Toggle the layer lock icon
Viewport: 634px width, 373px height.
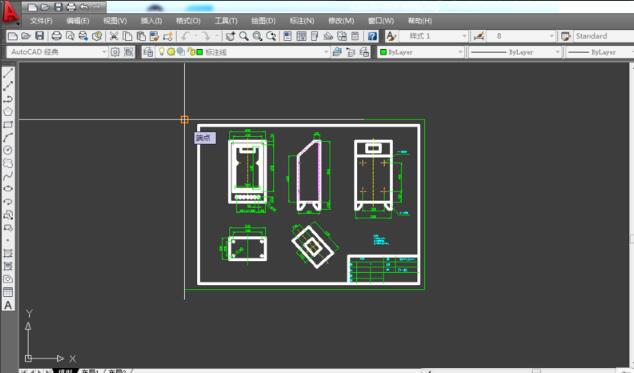click(x=191, y=51)
